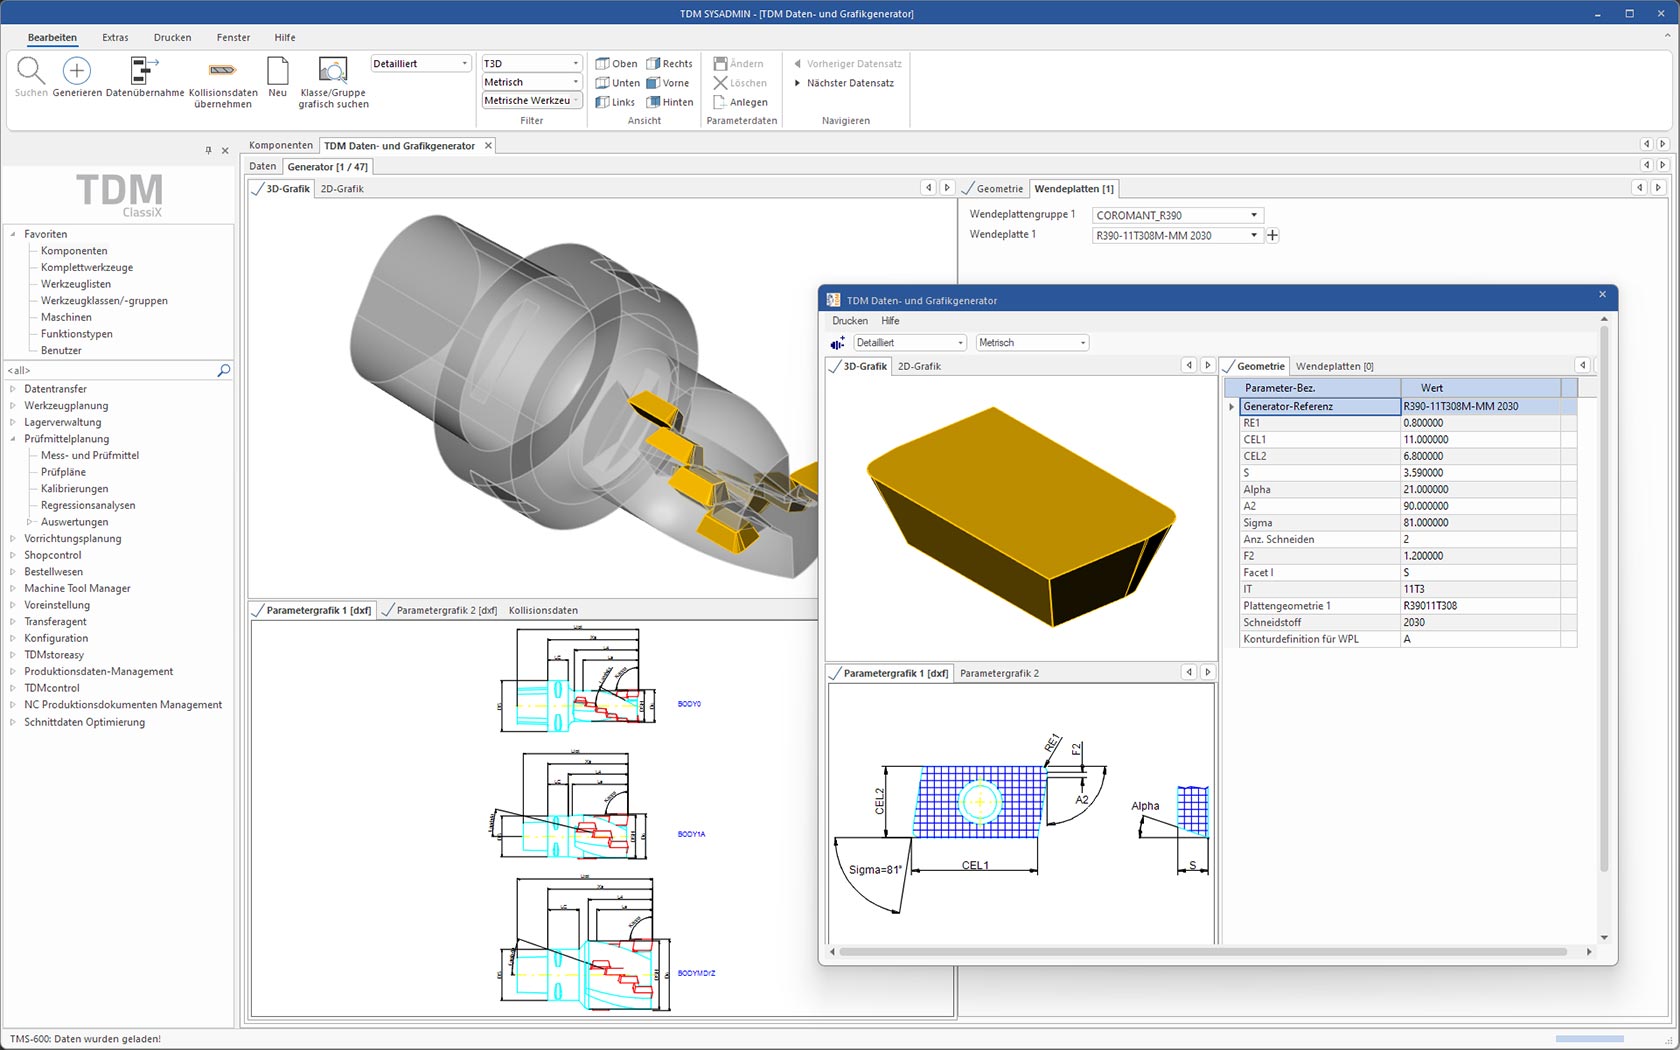Viewport: 1680px width, 1050px height.
Task: Open the Metrische Werkzeu filter dropdown
Action: (576, 100)
